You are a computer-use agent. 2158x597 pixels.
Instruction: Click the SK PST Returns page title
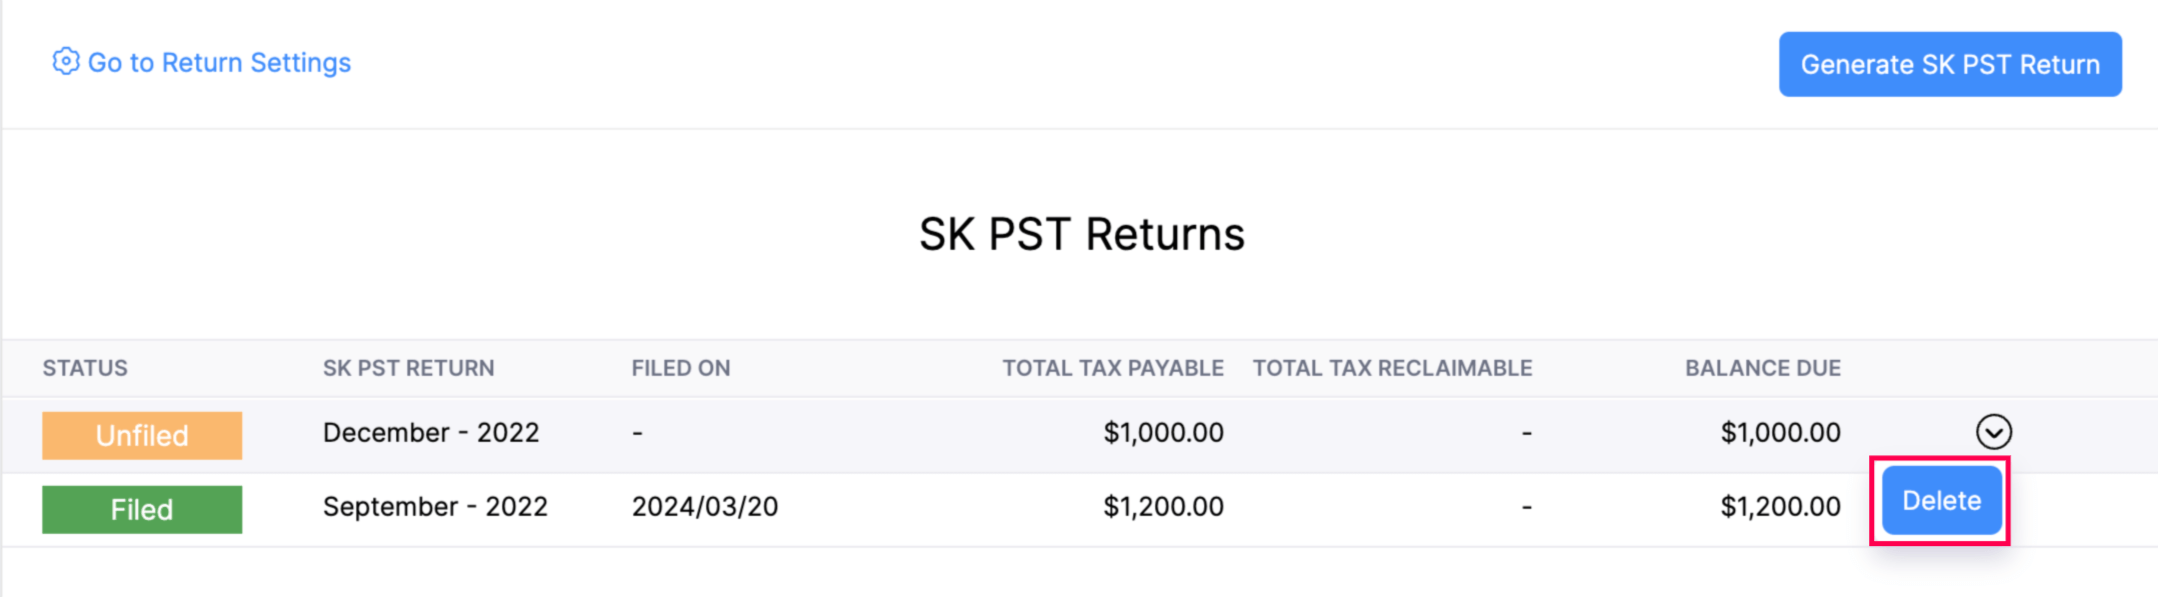[1082, 233]
